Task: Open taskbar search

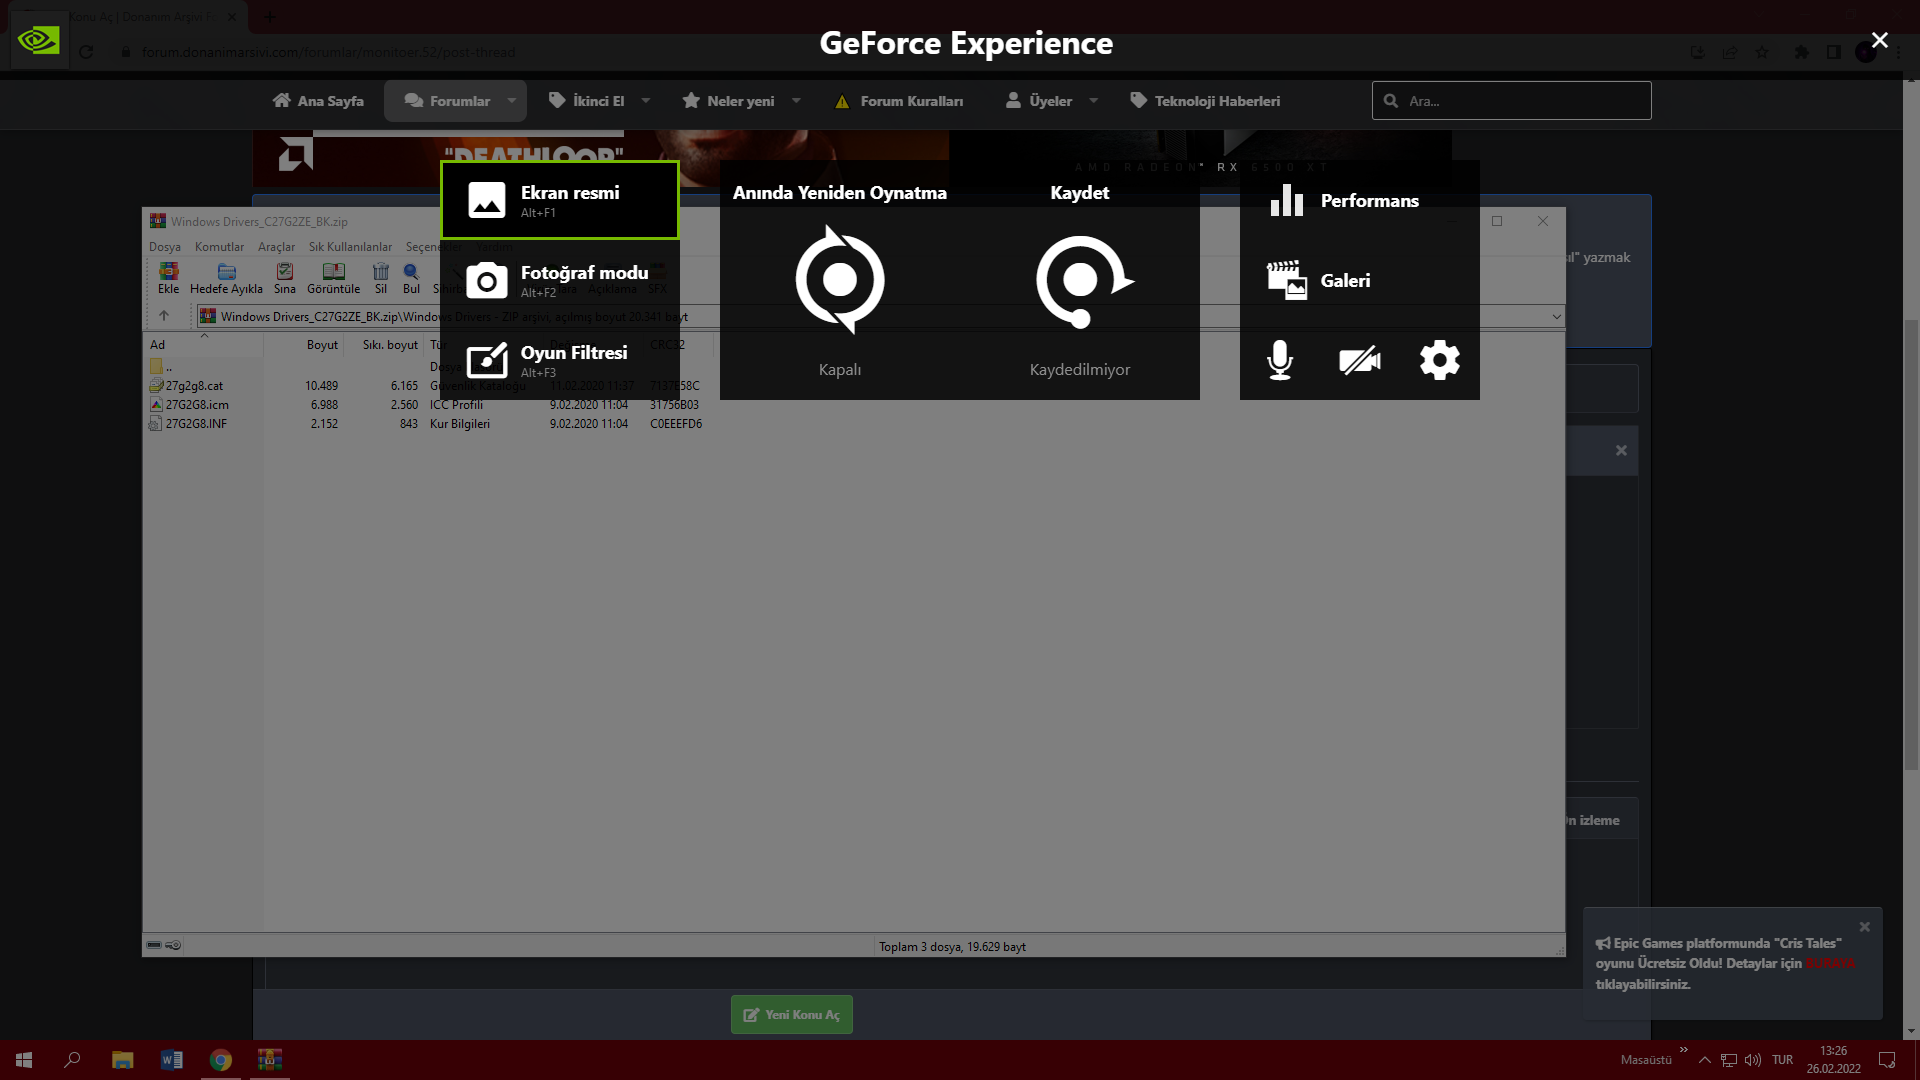Action: pos(72,1060)
